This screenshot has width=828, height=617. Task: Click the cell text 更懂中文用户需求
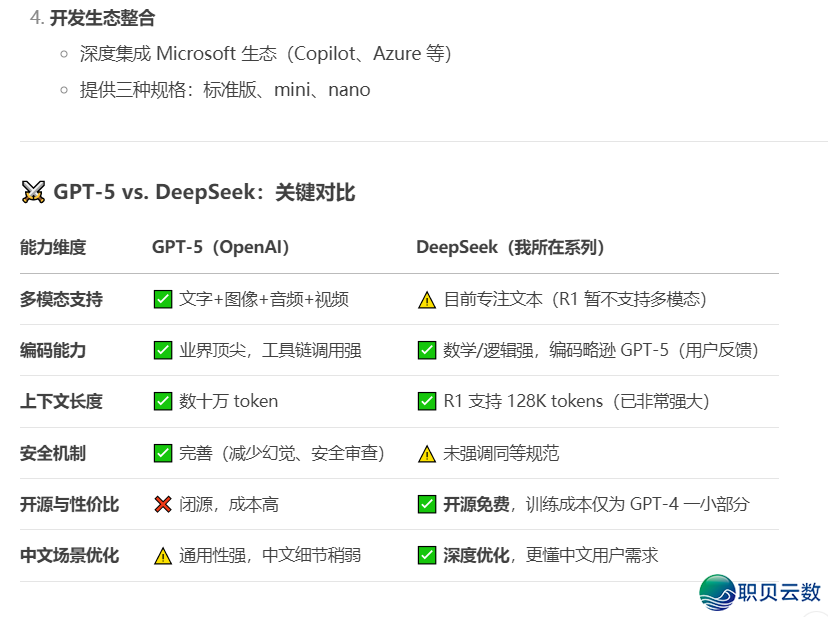592,555
